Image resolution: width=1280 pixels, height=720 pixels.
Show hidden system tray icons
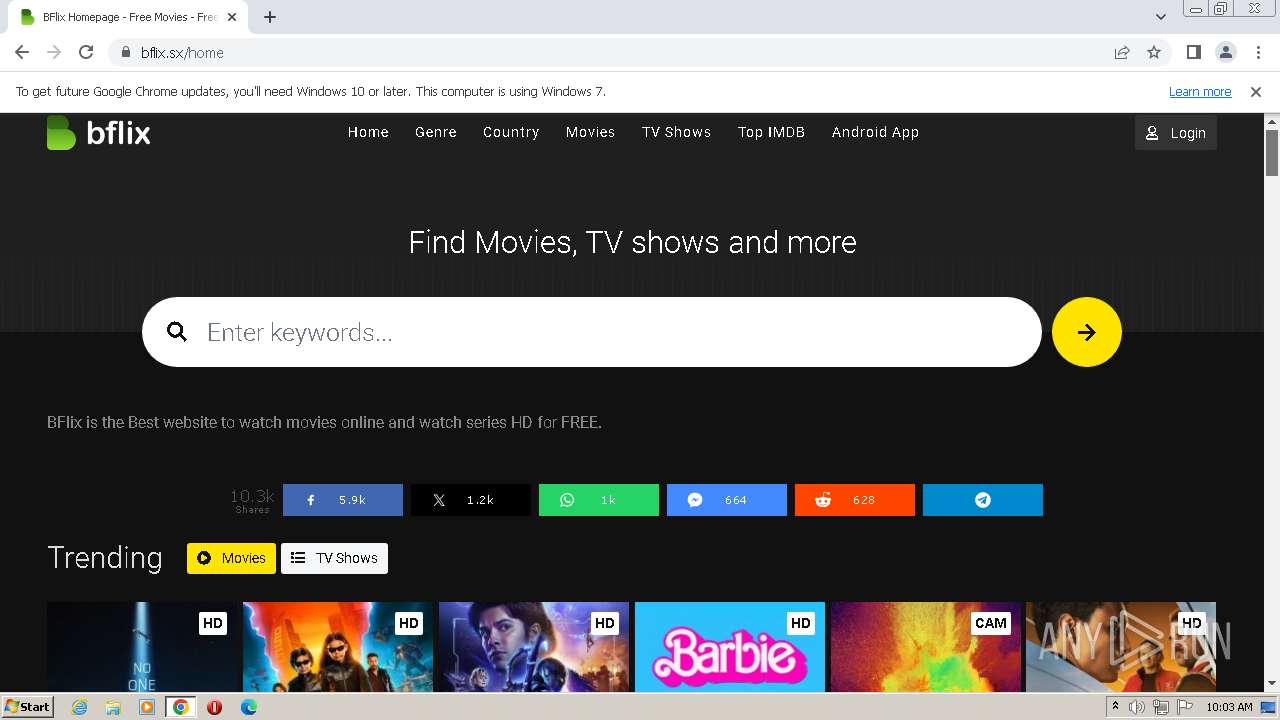pyautogui.click(x=1115, y=707)
